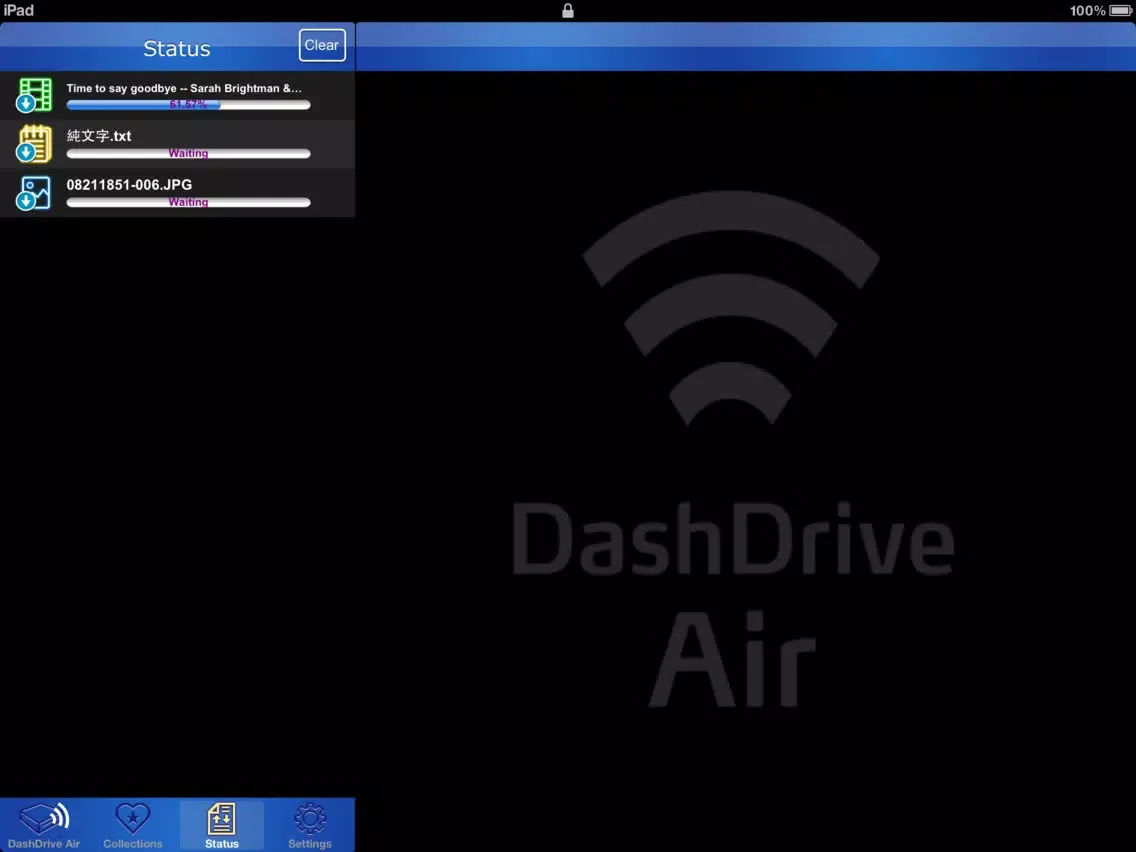Viewport: 1136px width, 852px height.
Task: Tap the Status title in the header
Action: [x=177, y=49]
